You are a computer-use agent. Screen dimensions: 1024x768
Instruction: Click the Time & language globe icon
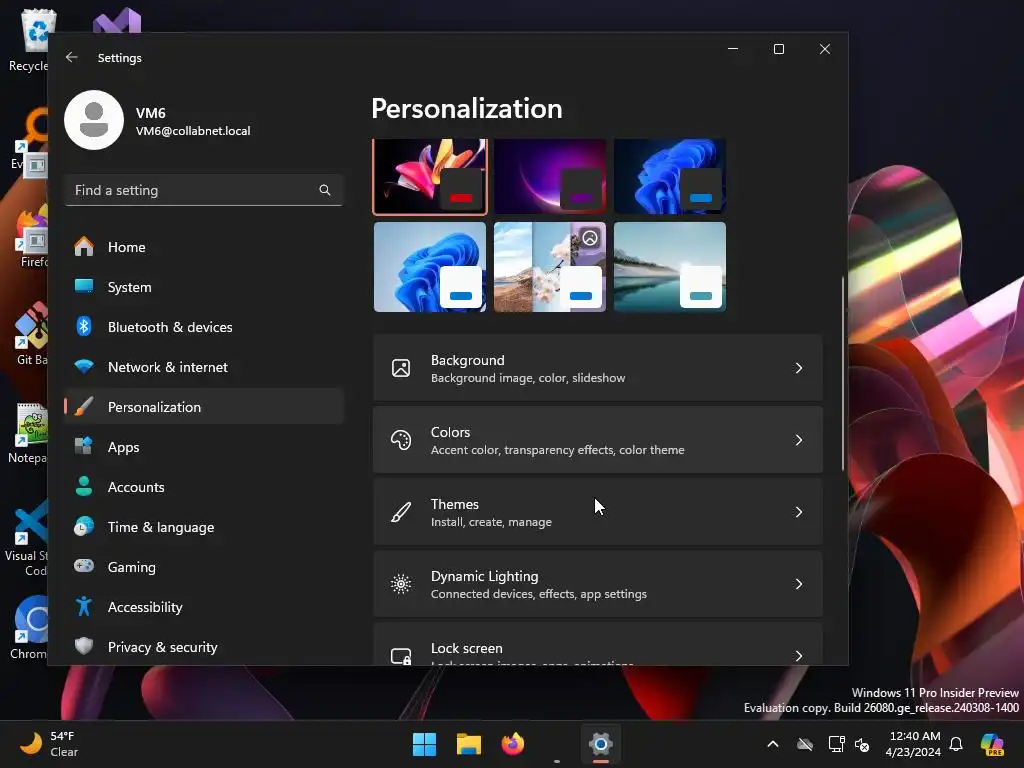click(84, 526)
